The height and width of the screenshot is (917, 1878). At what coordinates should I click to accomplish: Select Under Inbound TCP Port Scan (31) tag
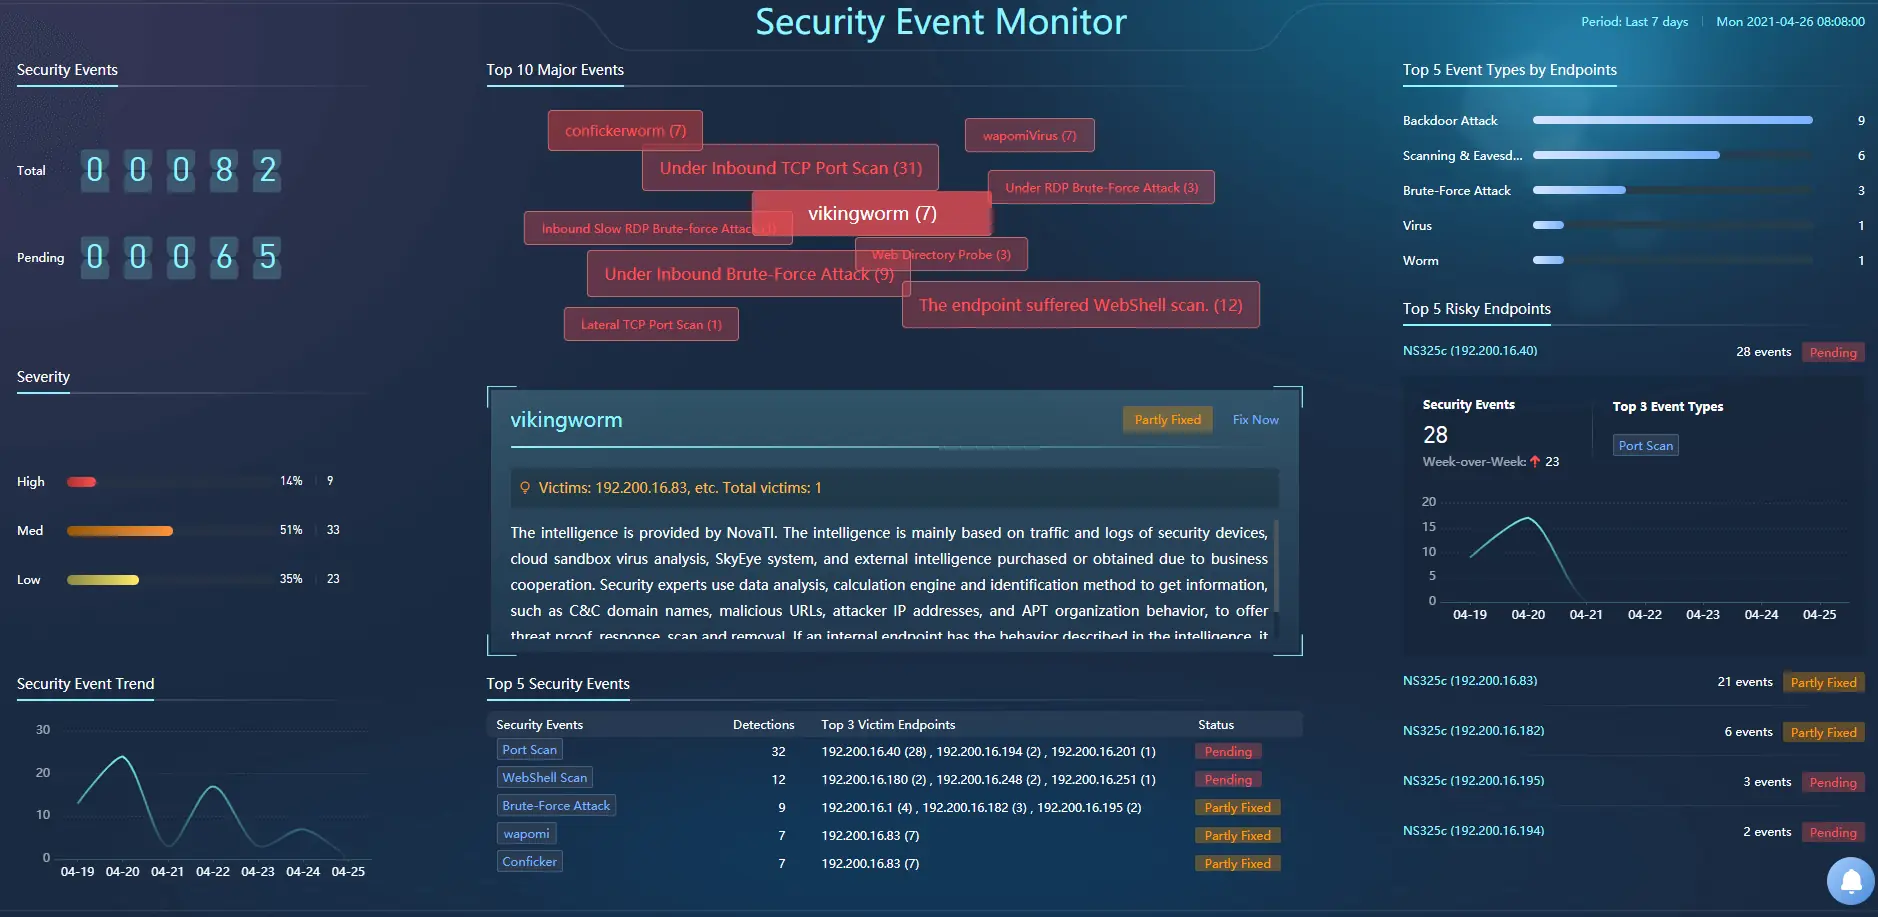coord(790,169)
